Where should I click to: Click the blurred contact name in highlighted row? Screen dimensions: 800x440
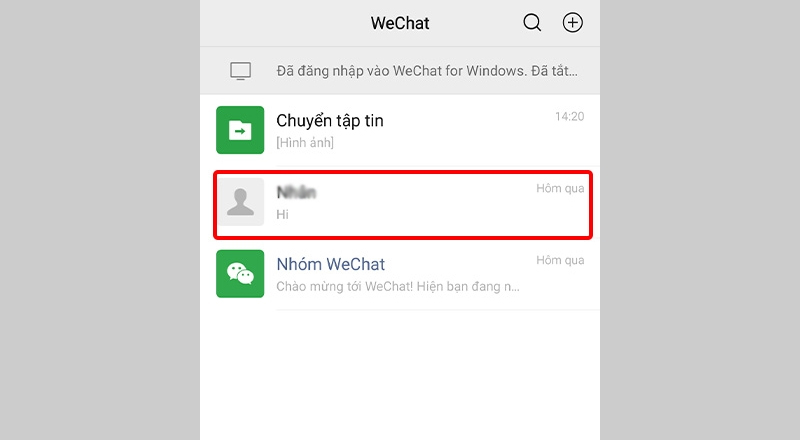coord(296,192)
